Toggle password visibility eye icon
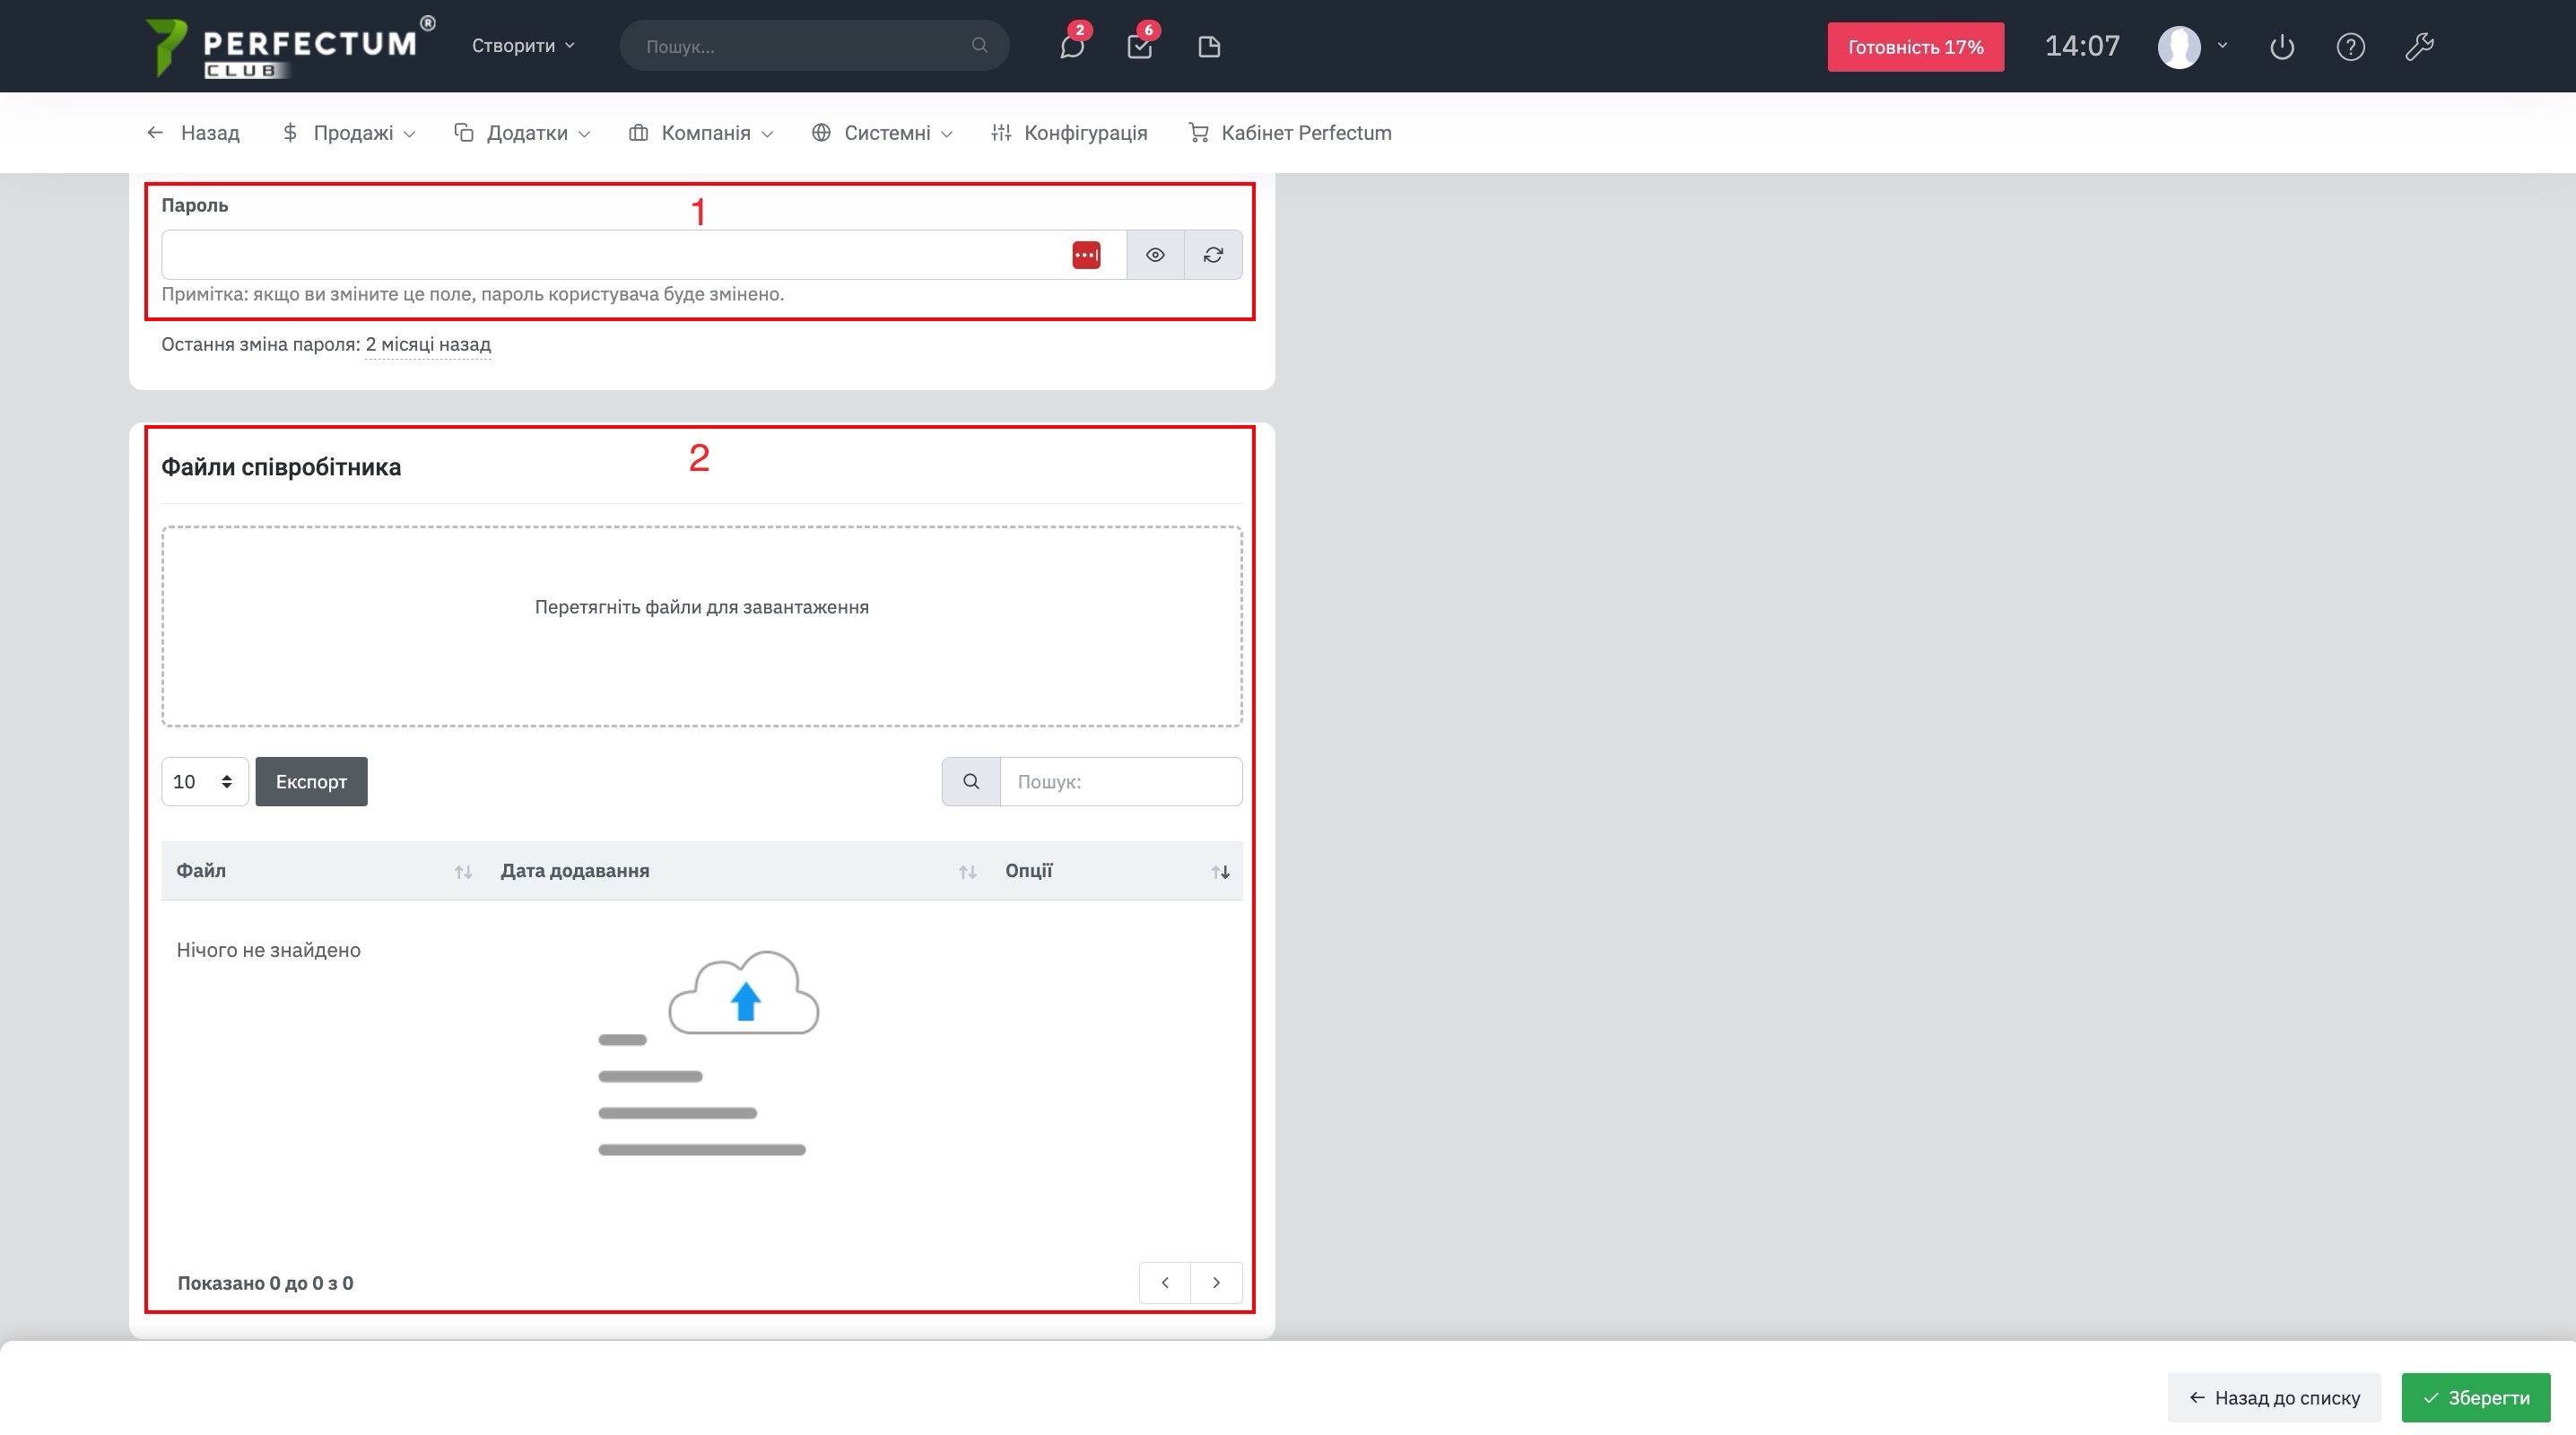The image size is (2576, 1435). [x=1155, y=255]
